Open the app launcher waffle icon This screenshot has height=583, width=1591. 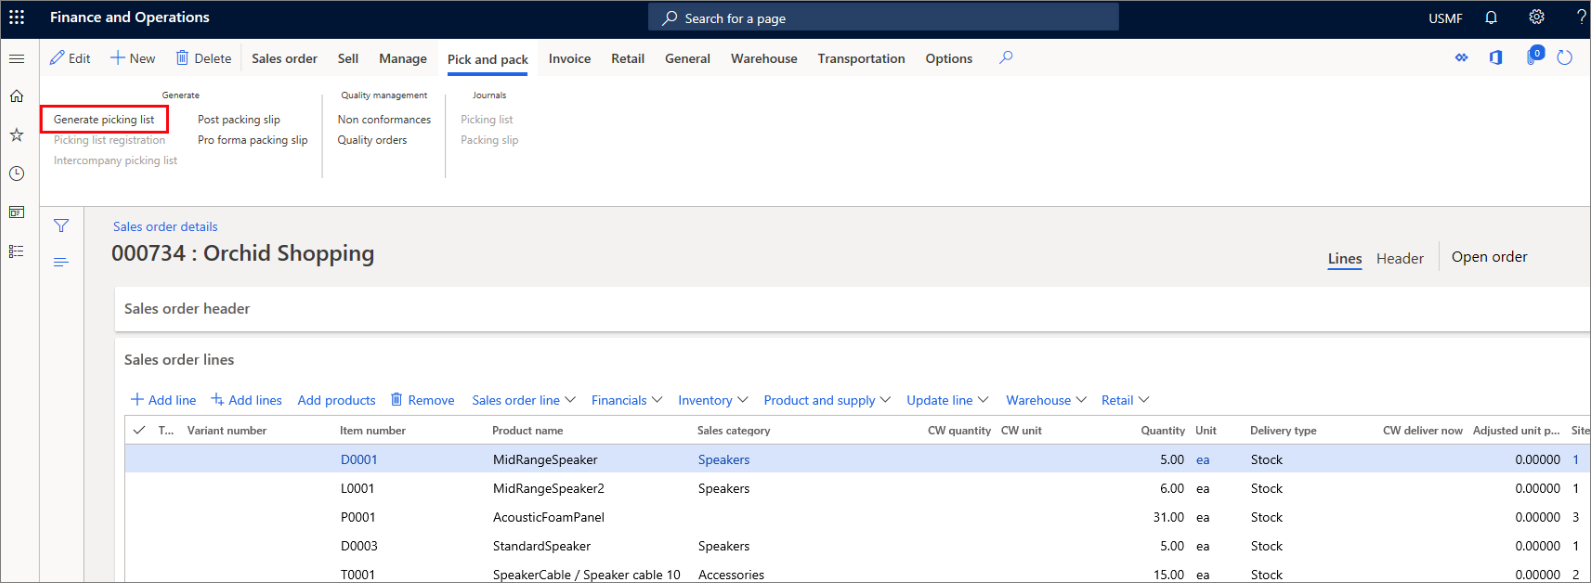17,18
